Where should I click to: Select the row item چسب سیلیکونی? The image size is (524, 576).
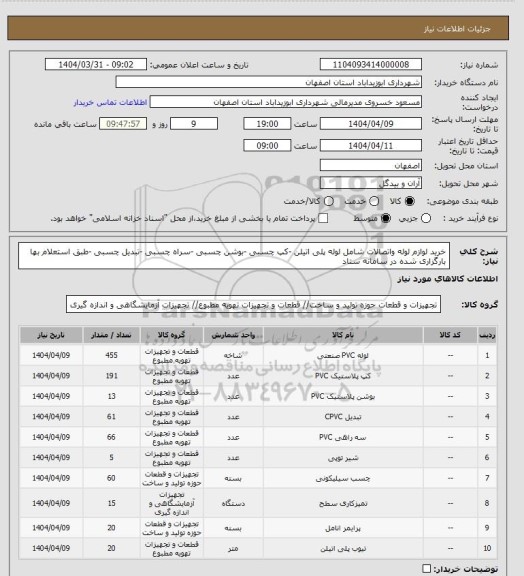click(x=343, y=478)
